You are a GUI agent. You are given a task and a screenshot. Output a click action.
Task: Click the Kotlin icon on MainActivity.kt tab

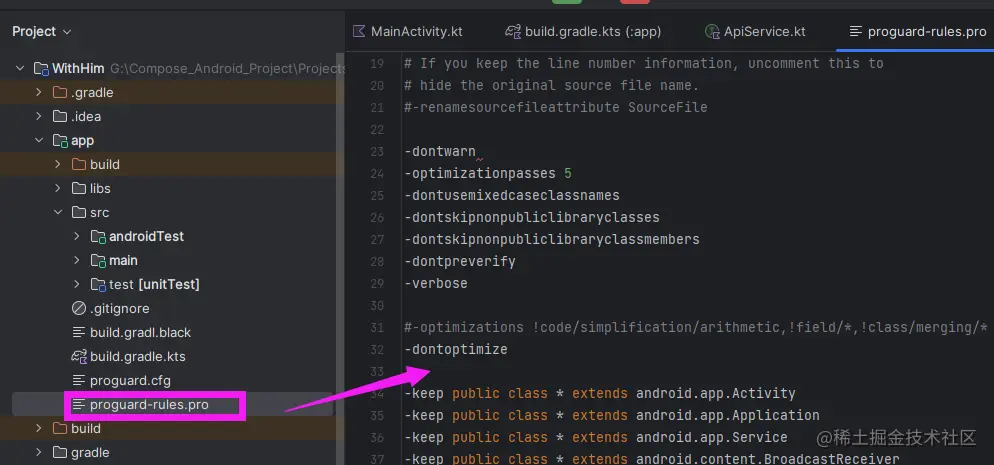tap(359, 31)
